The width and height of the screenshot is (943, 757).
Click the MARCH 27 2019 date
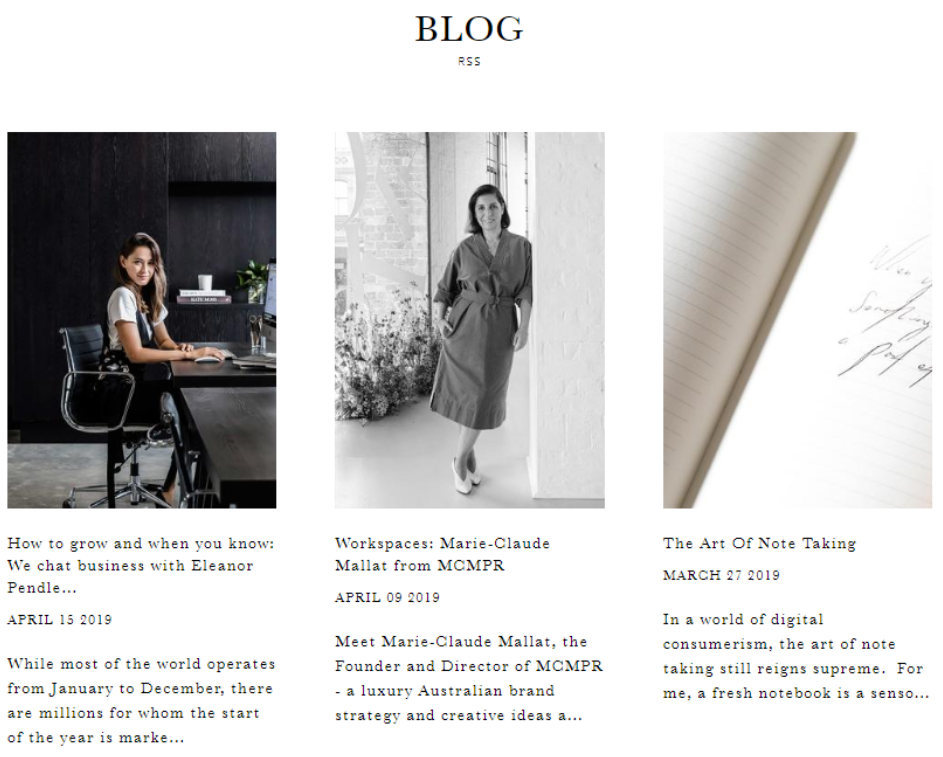(721, 575)
